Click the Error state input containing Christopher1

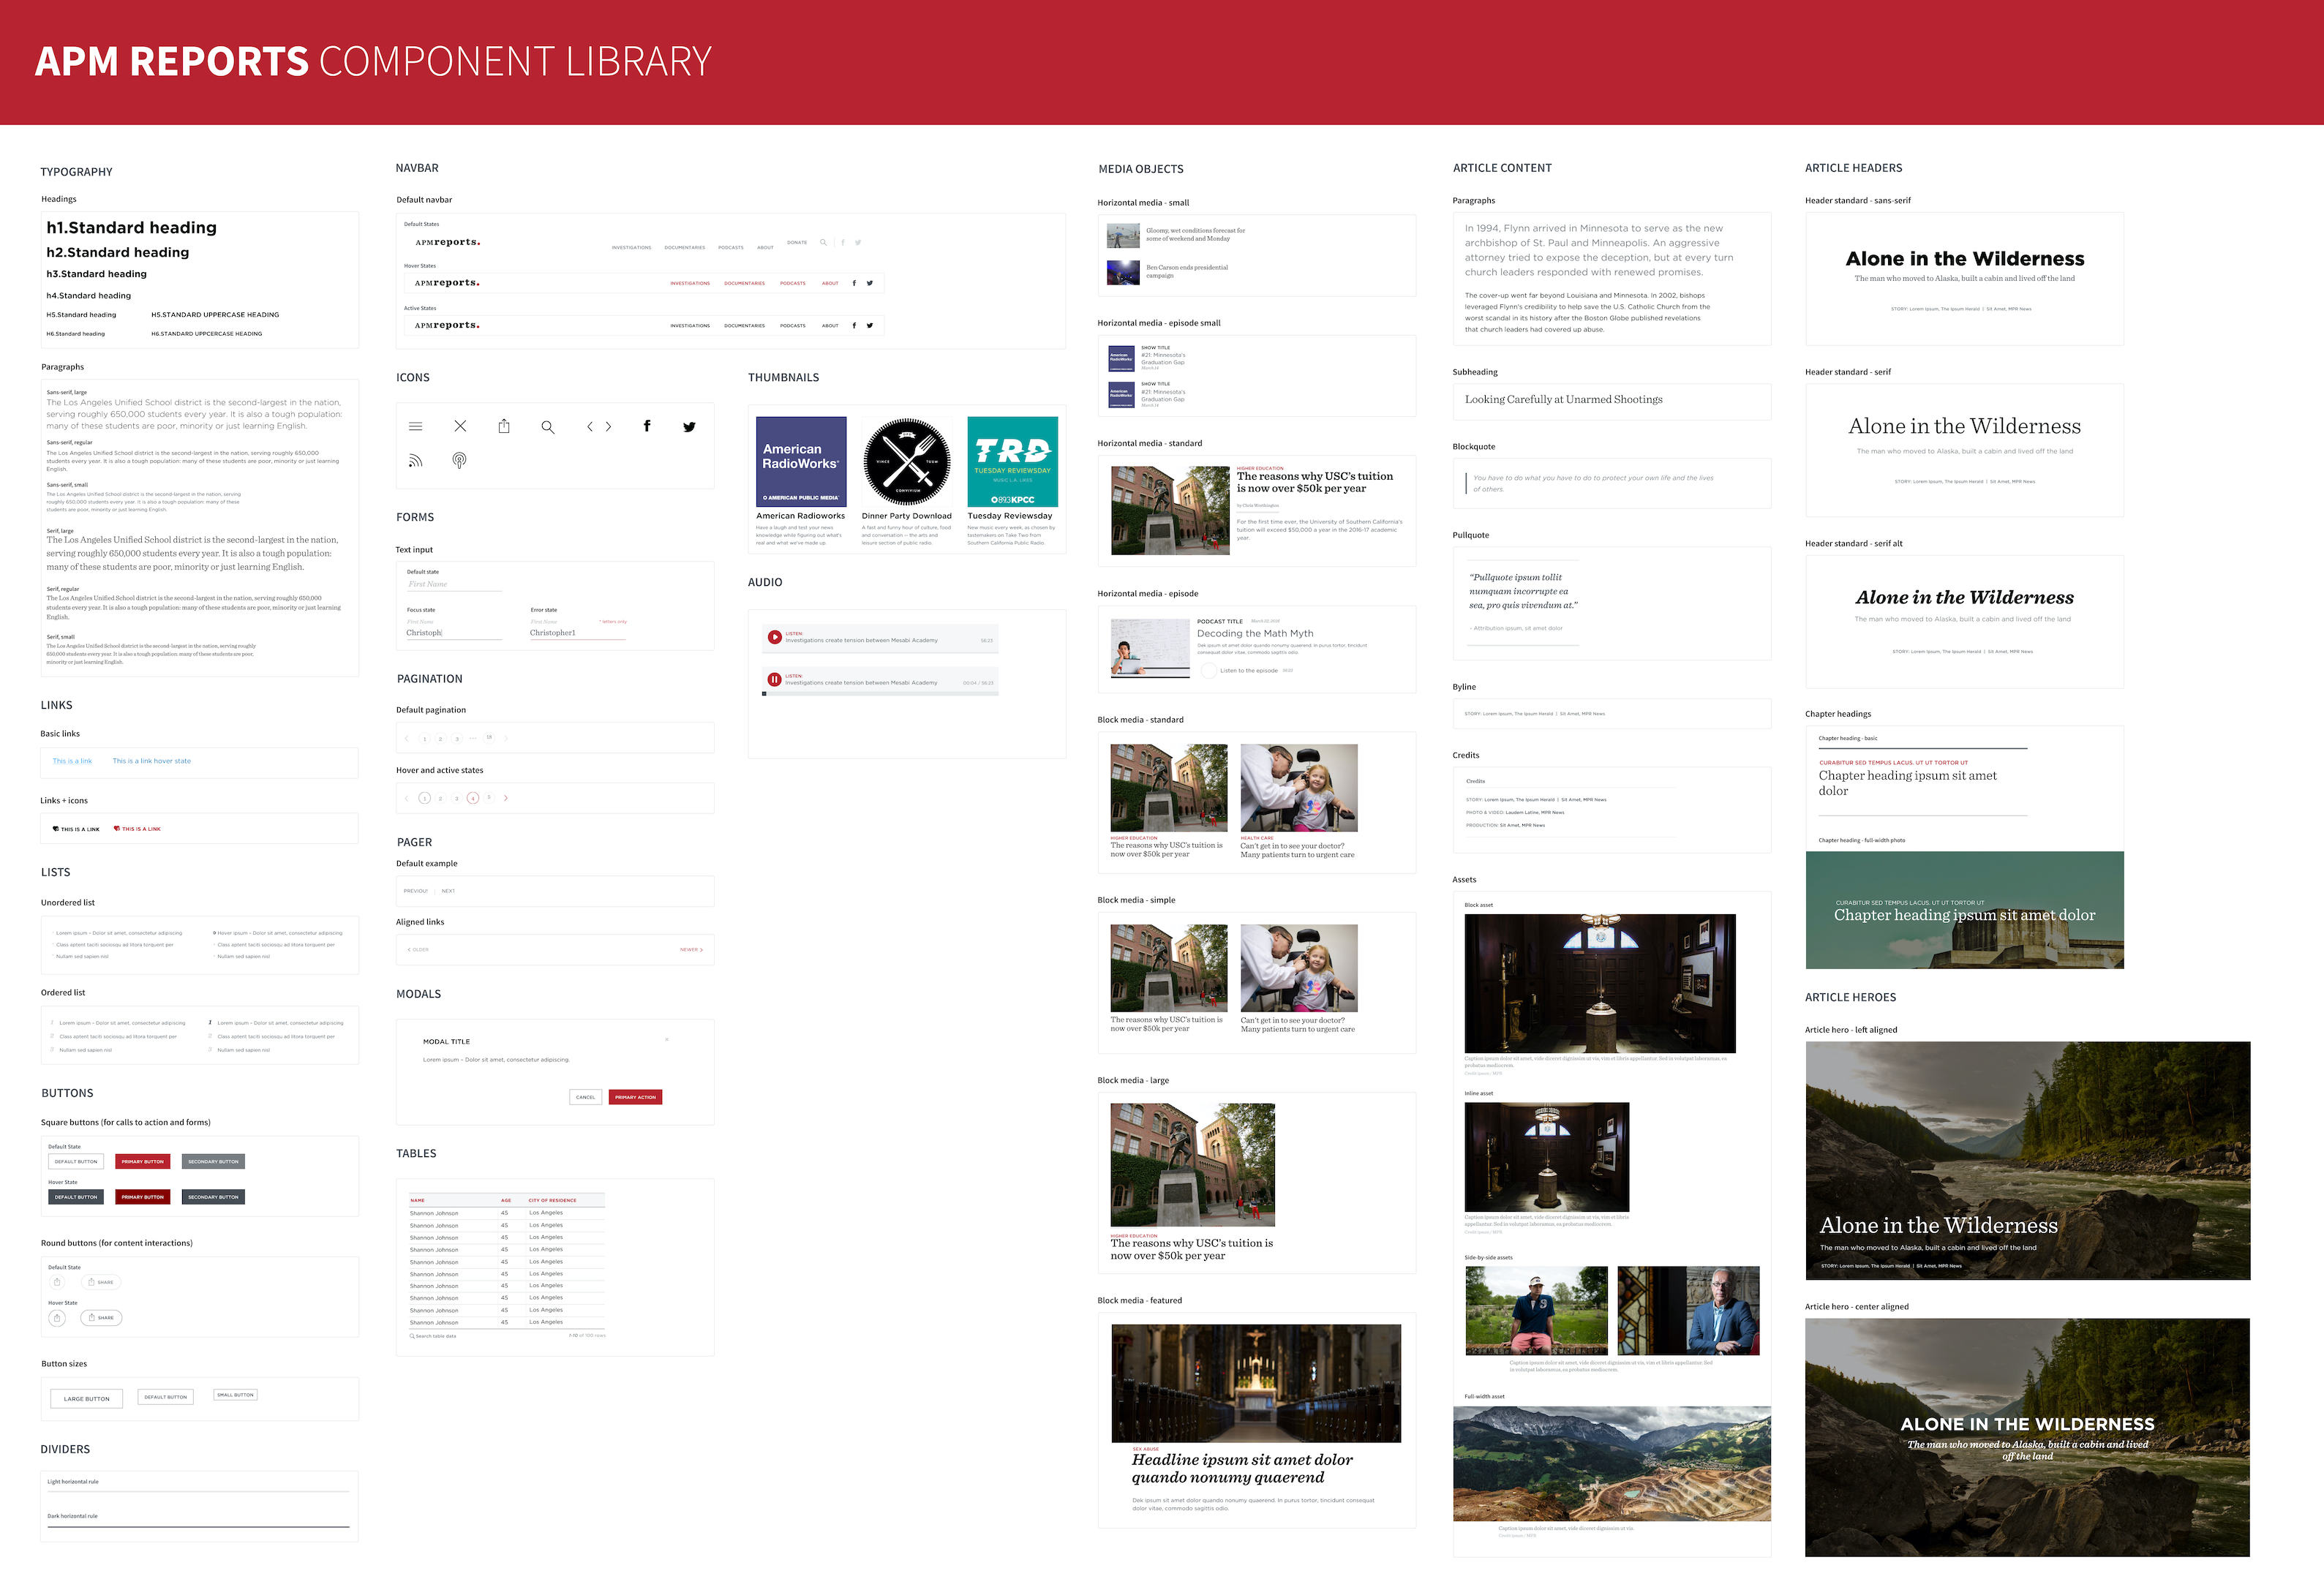(578, 633)
